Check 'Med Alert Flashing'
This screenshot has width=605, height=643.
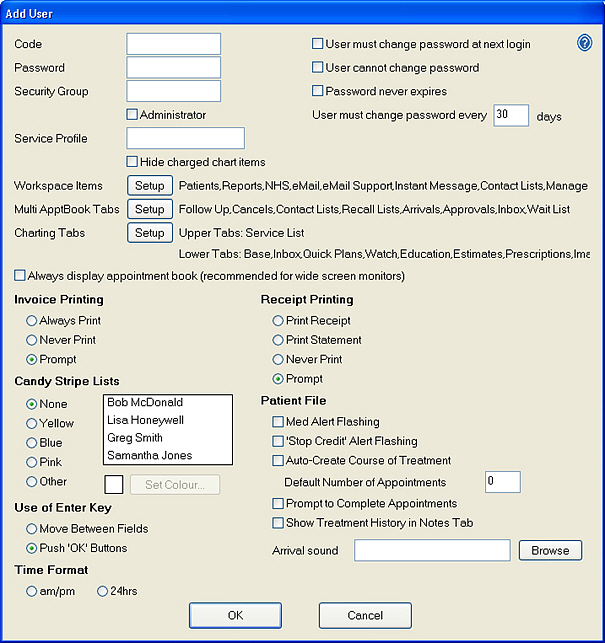(278, 422)
